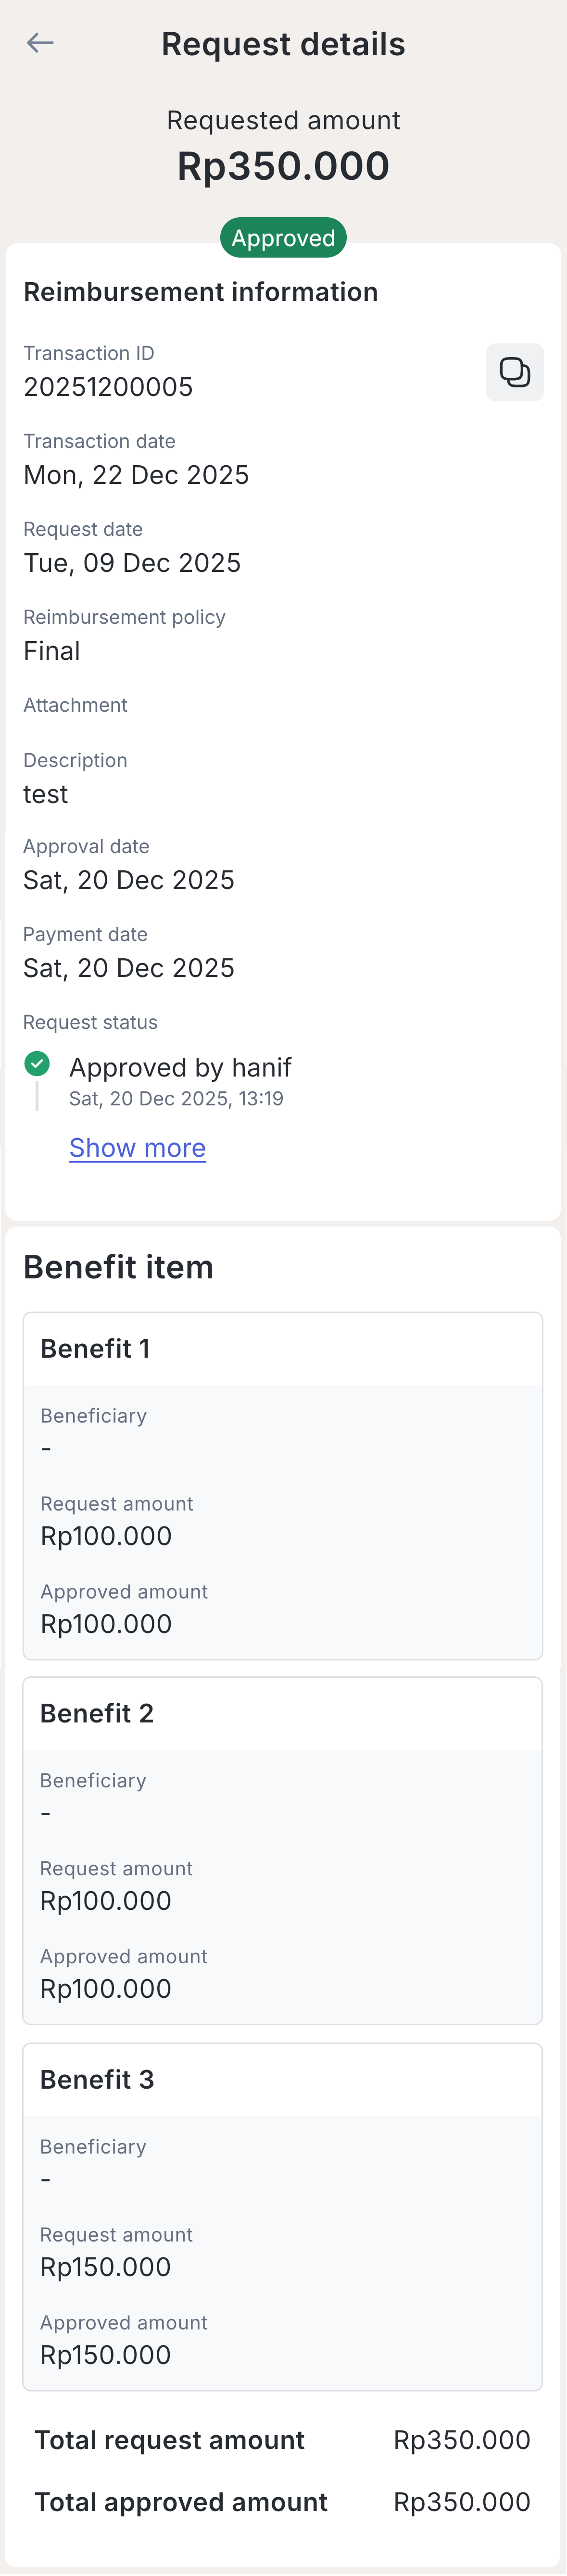This screenshot has width=567, height=2576.
Task: Click Approved by hanif status entry
Action: tap(179, 1067)
